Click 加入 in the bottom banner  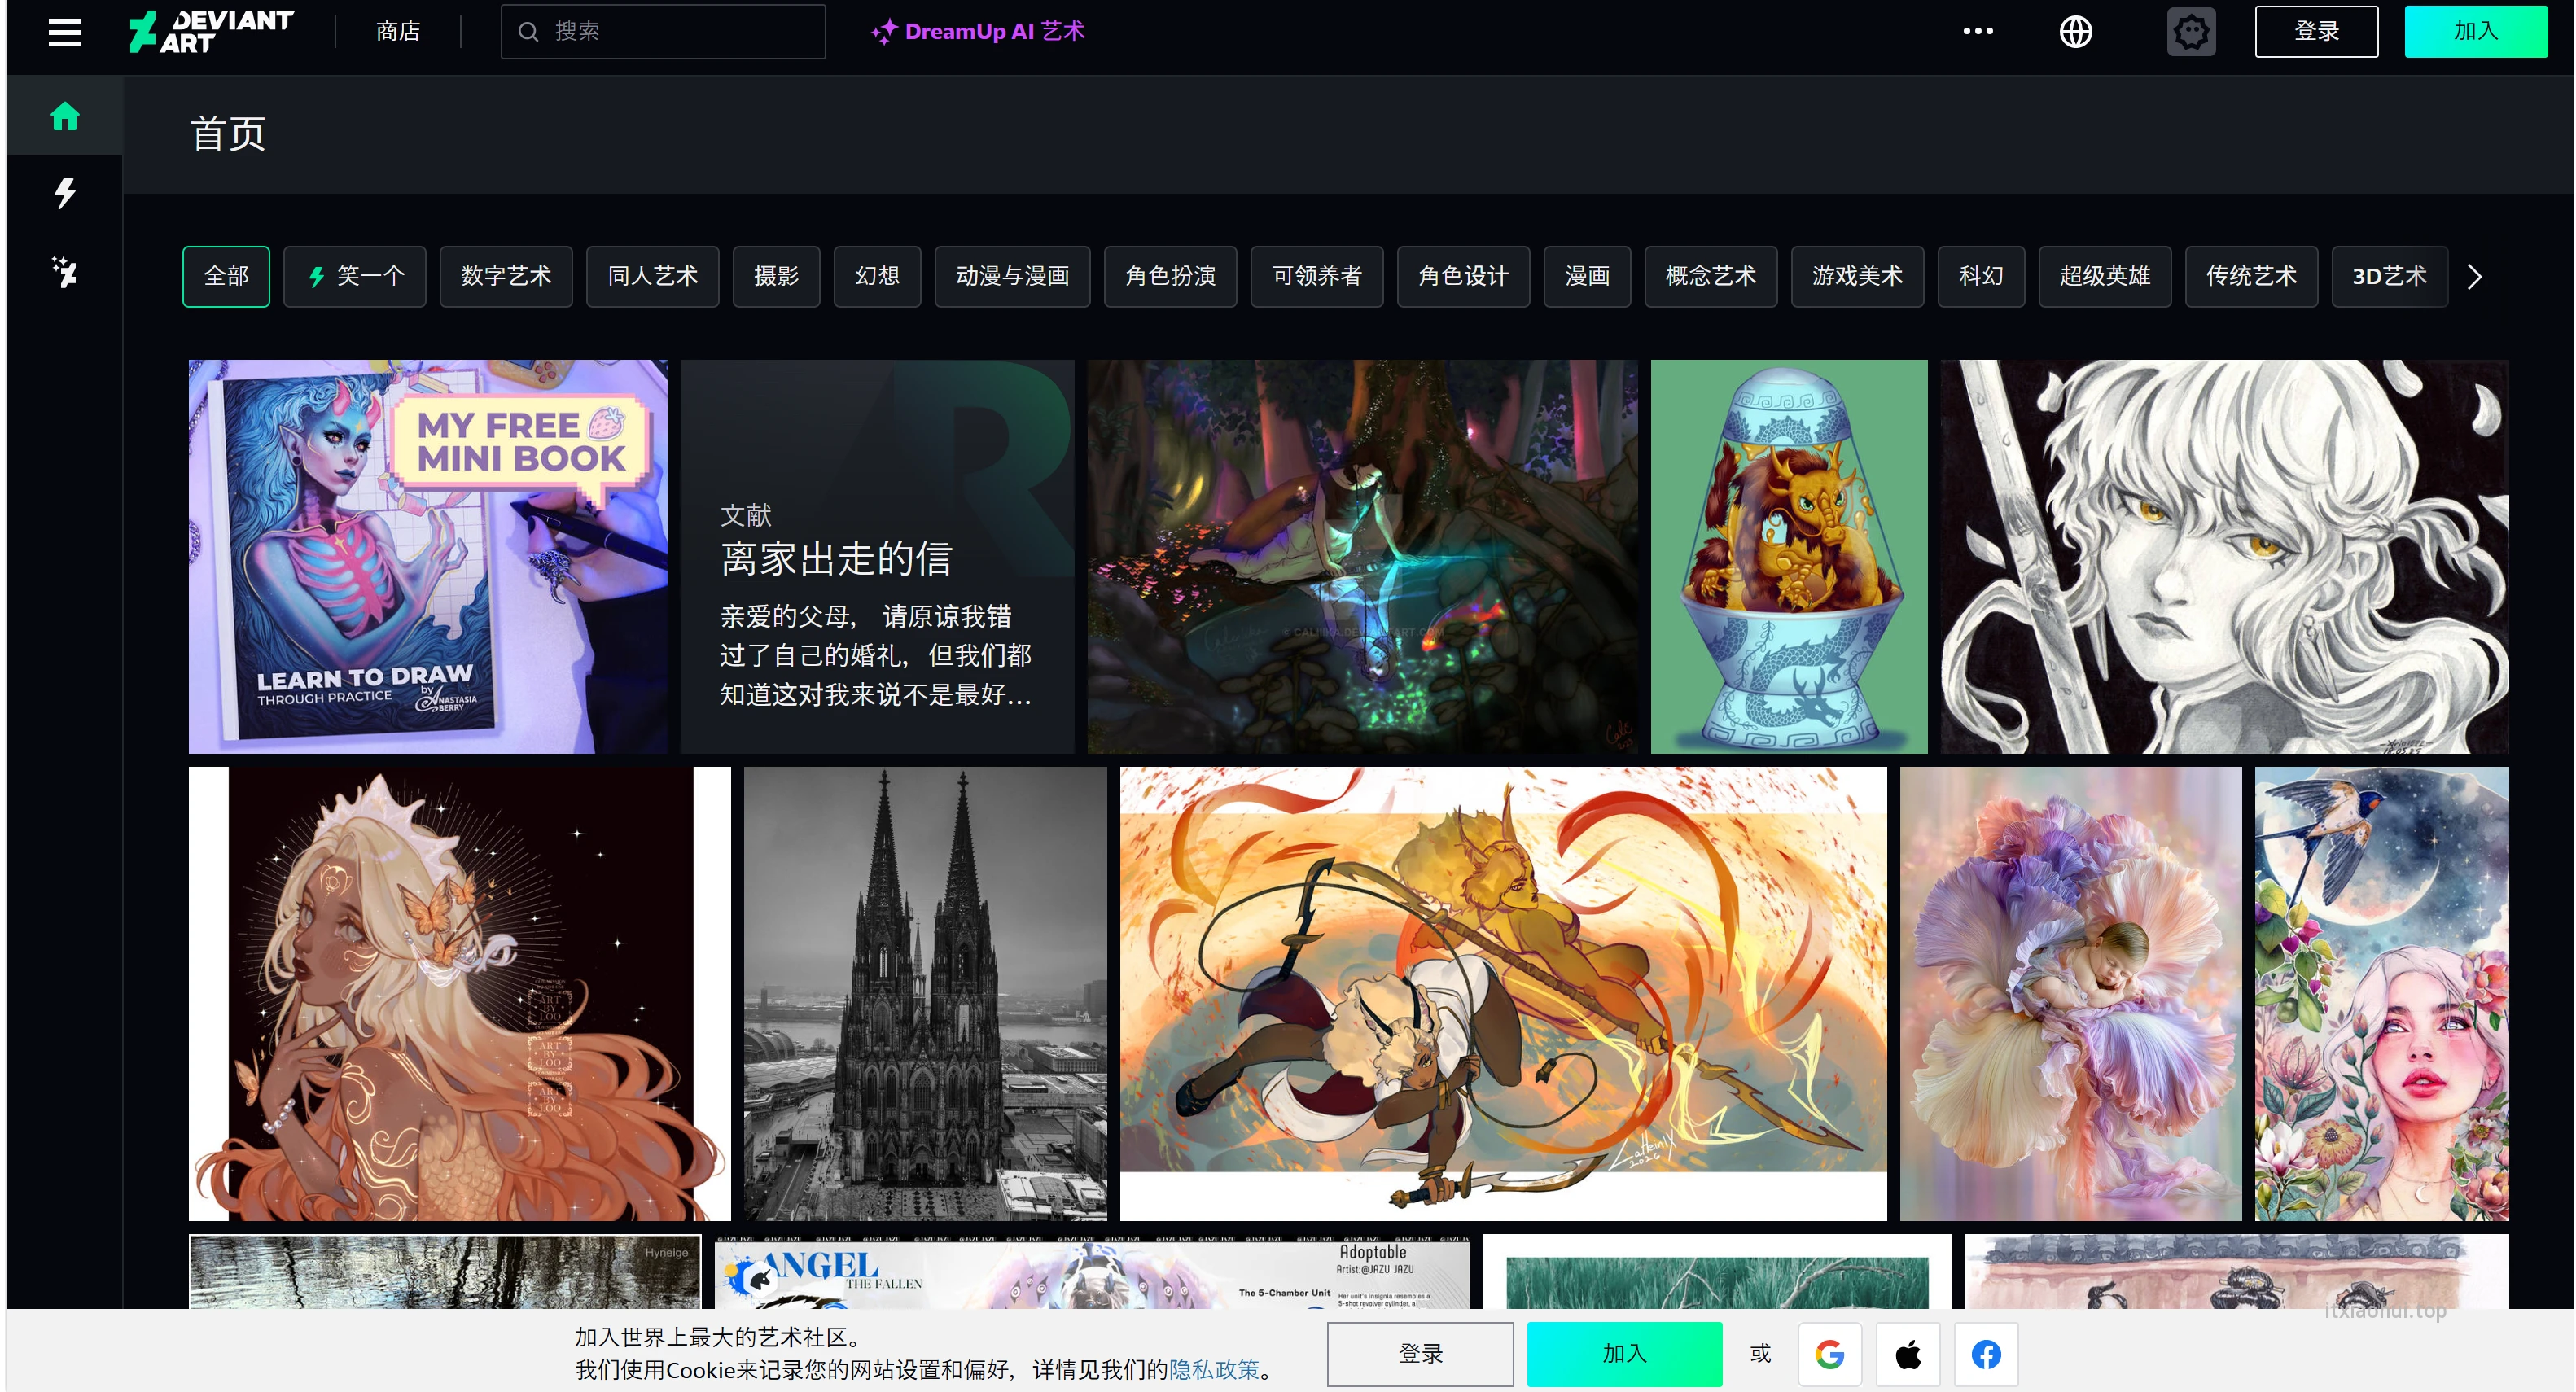click(x=1624, y=1354)
